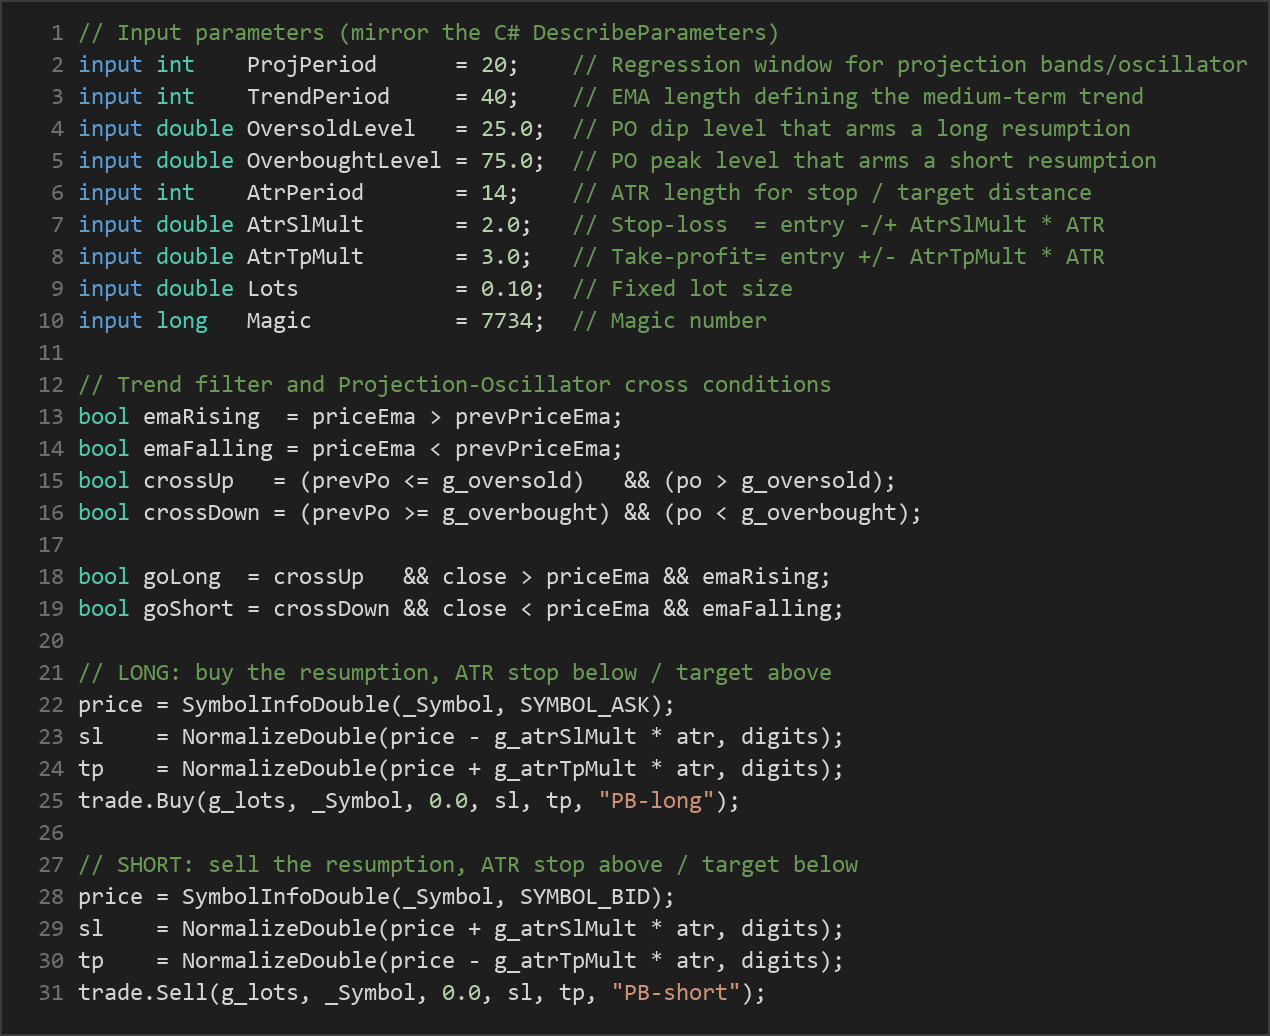Click the identifier Lots on line 9

tap(273, 289)
